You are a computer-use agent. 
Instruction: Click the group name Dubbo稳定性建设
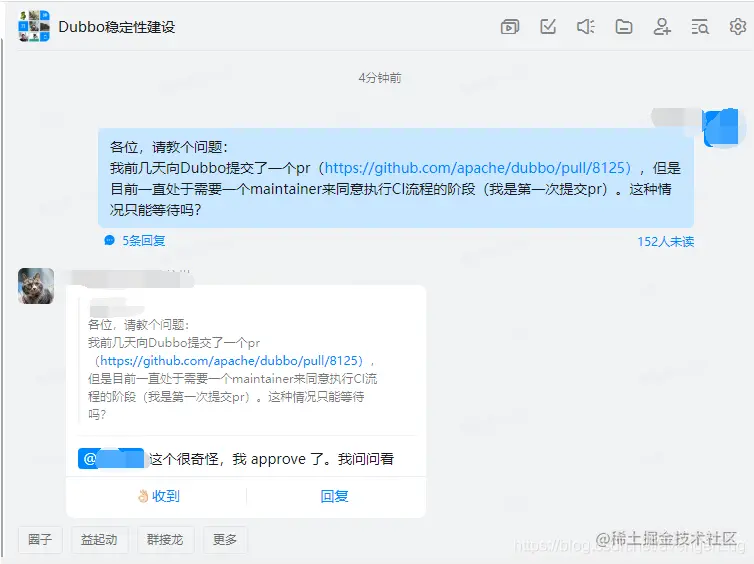tap(117, 27)
